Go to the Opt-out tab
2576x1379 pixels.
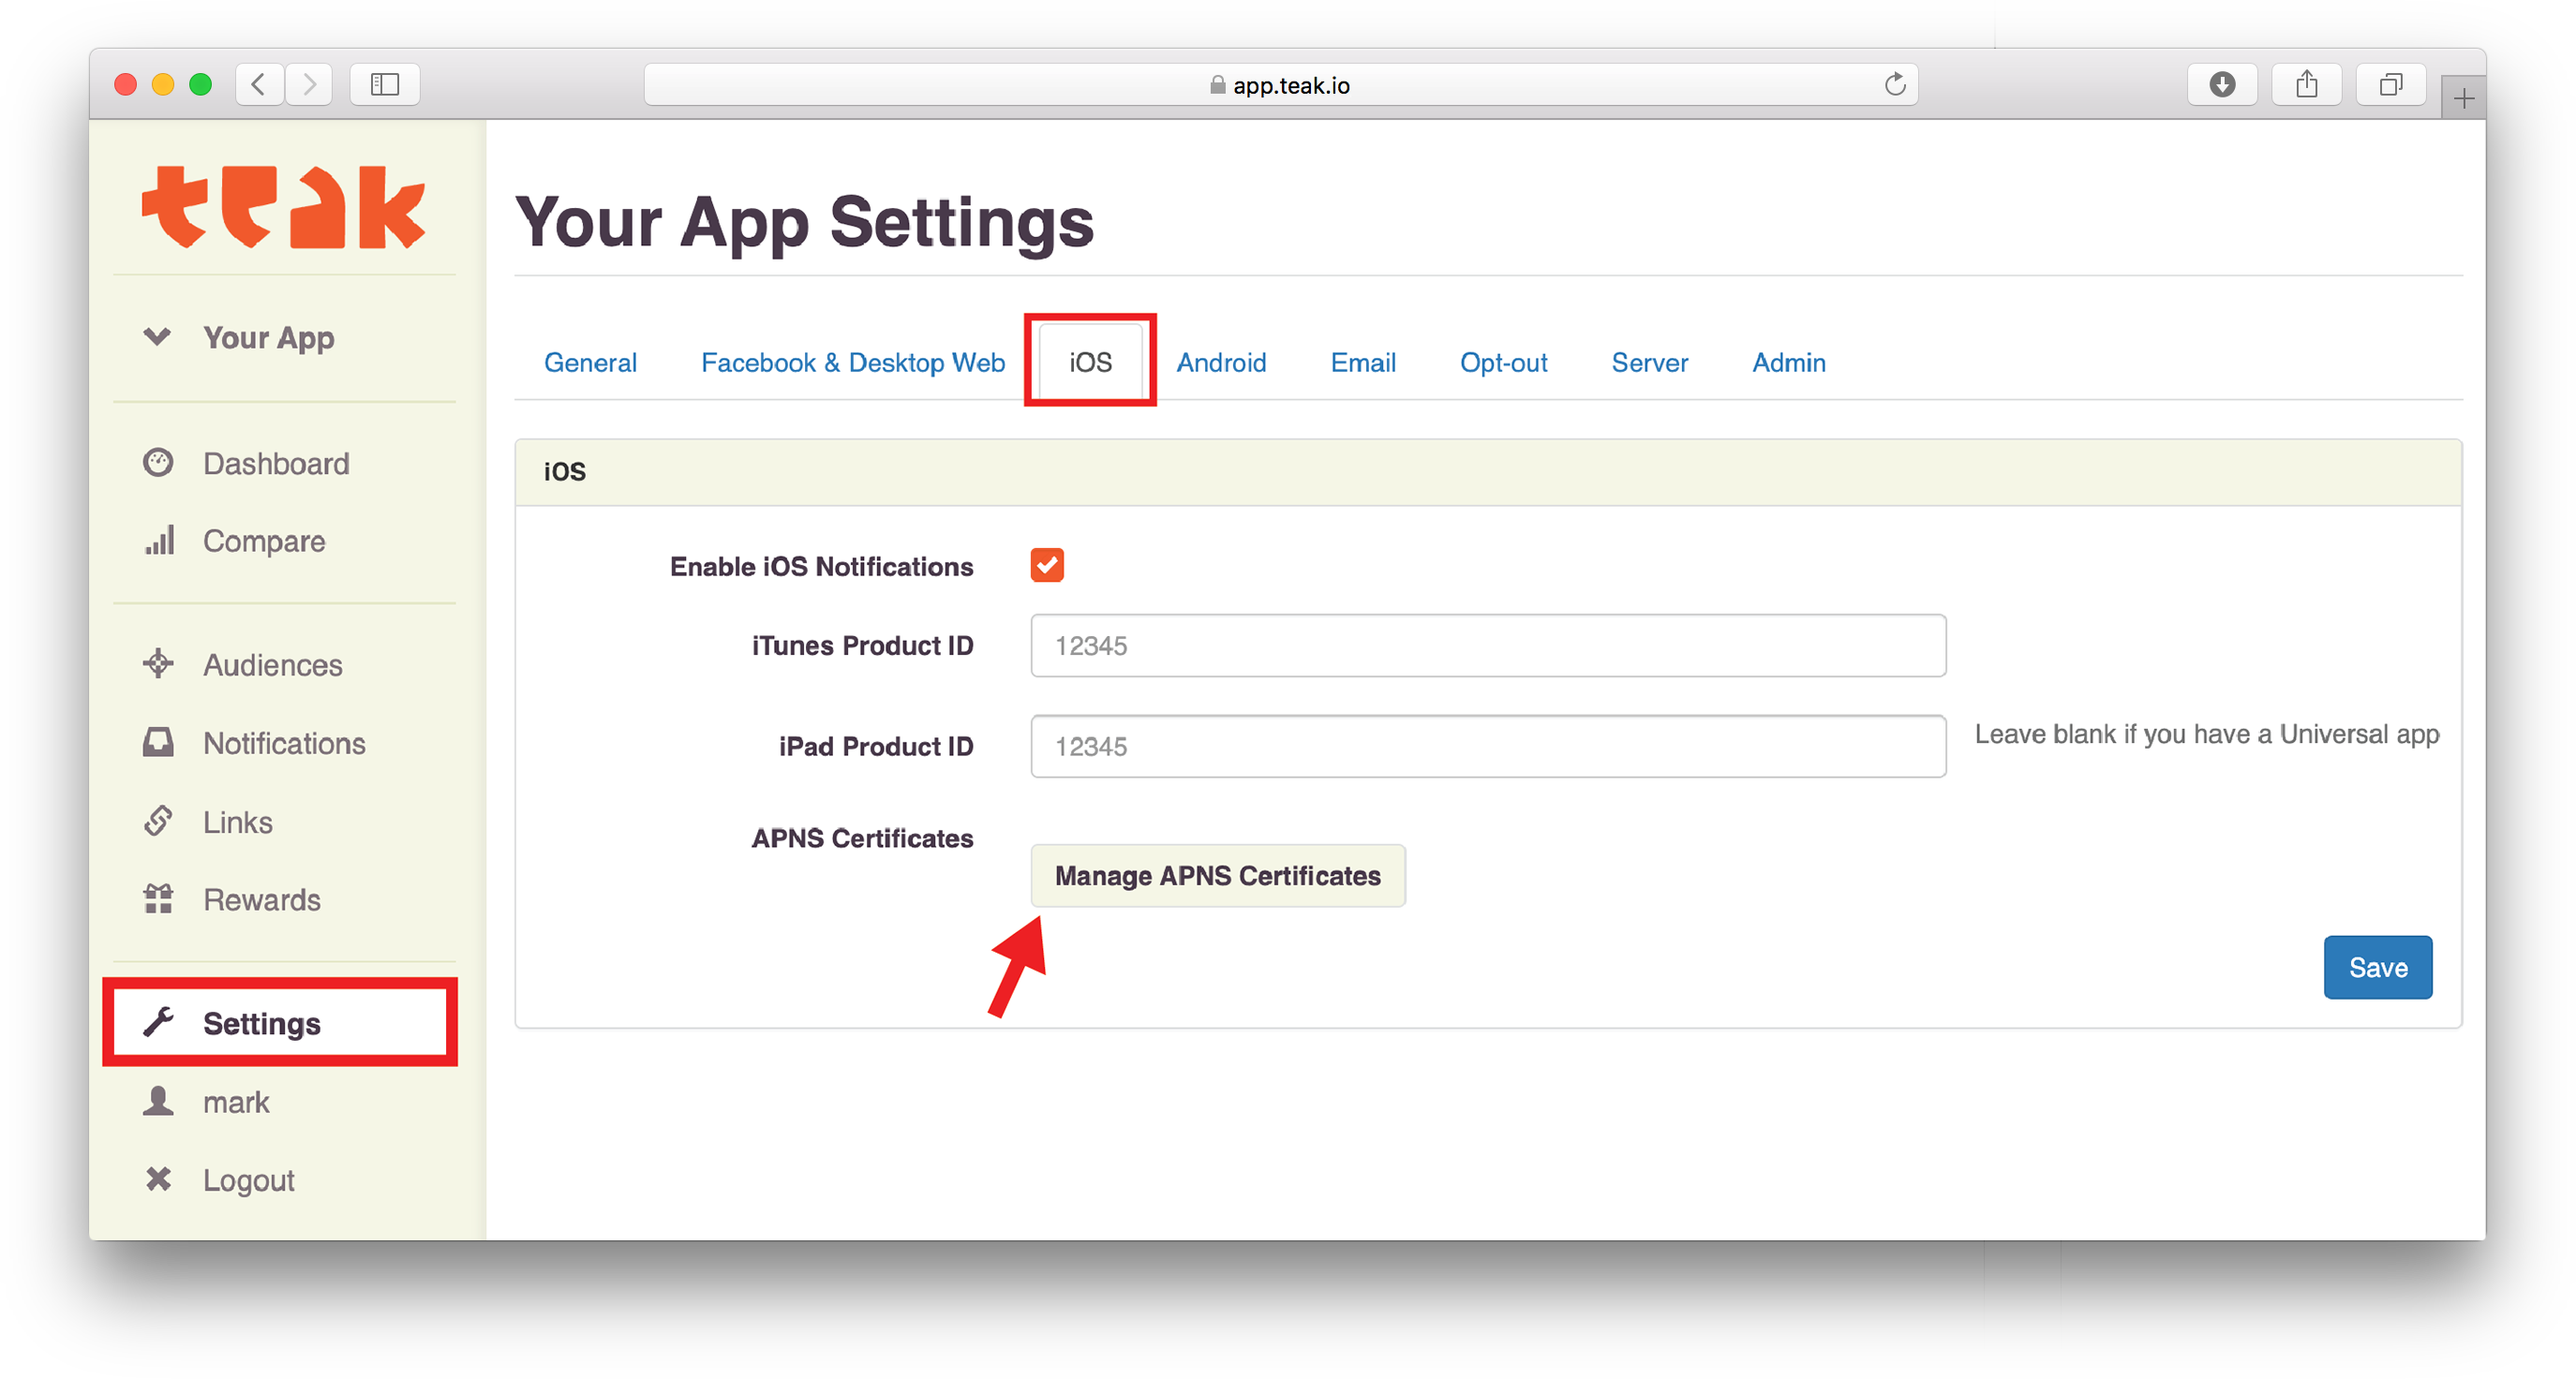click(1503, 362)
